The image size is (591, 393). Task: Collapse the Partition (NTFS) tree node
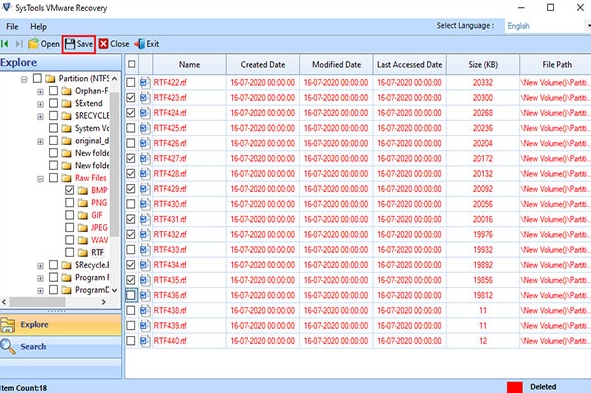[x=24, y=80]
